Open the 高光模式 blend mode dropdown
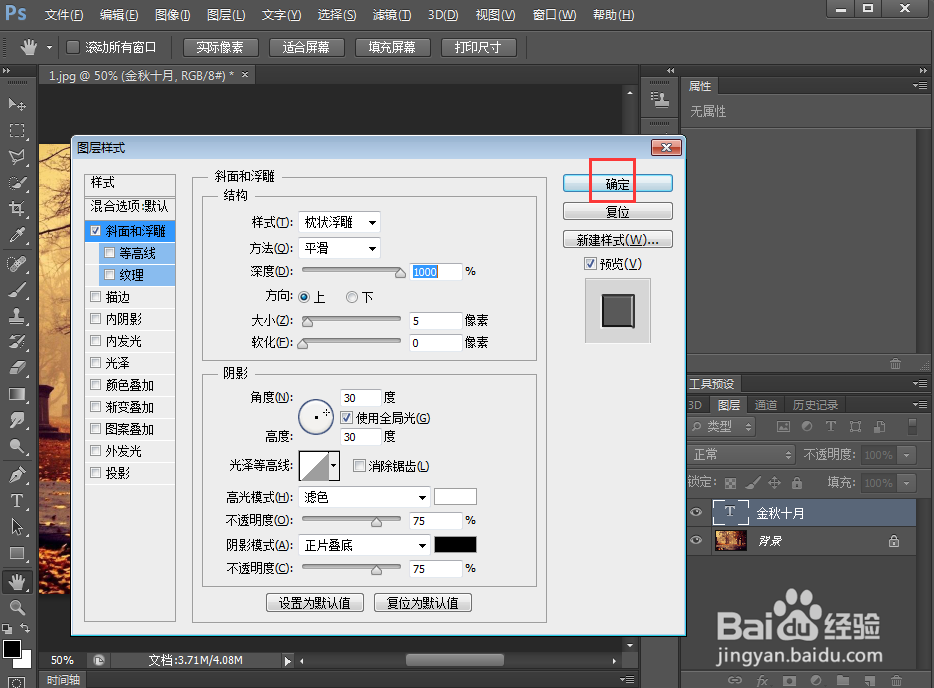The width and height of the screenshot is (934, 688). coord(364,496)
